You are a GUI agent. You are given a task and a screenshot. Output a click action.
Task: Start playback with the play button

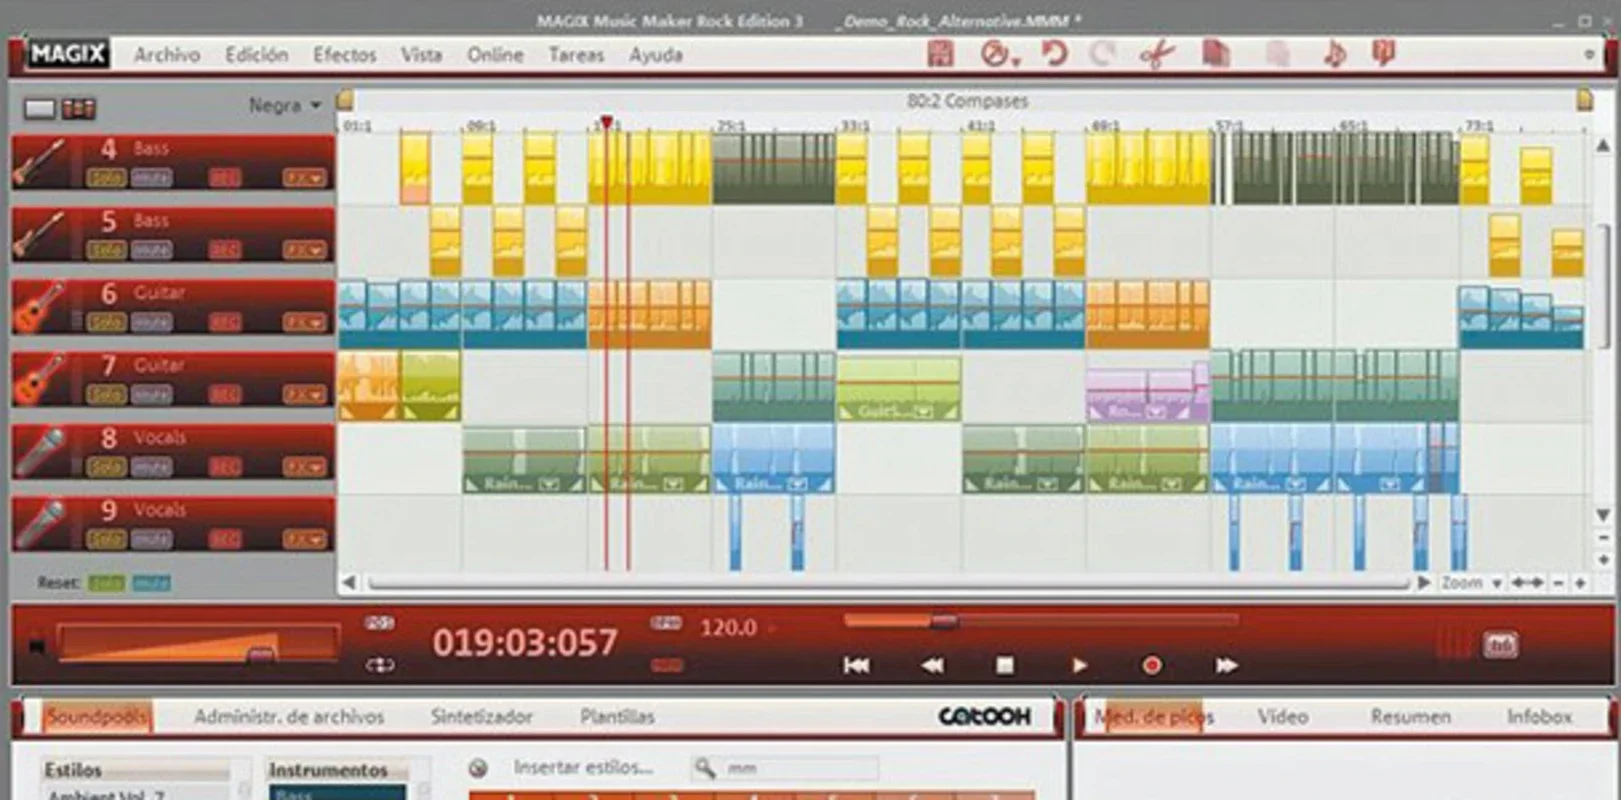pos(1079,665)
